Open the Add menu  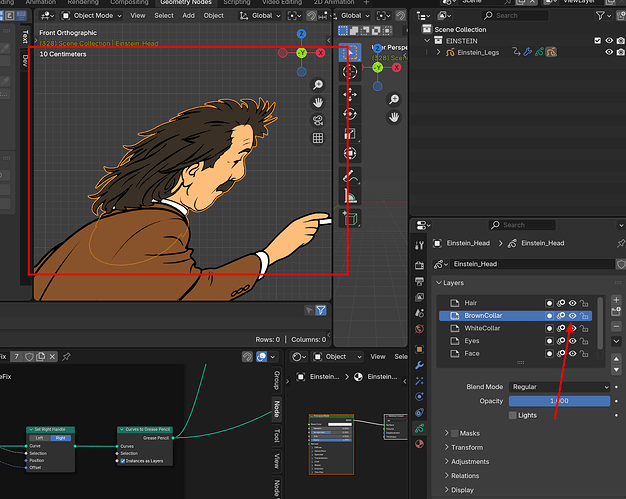tap(188, 16)
